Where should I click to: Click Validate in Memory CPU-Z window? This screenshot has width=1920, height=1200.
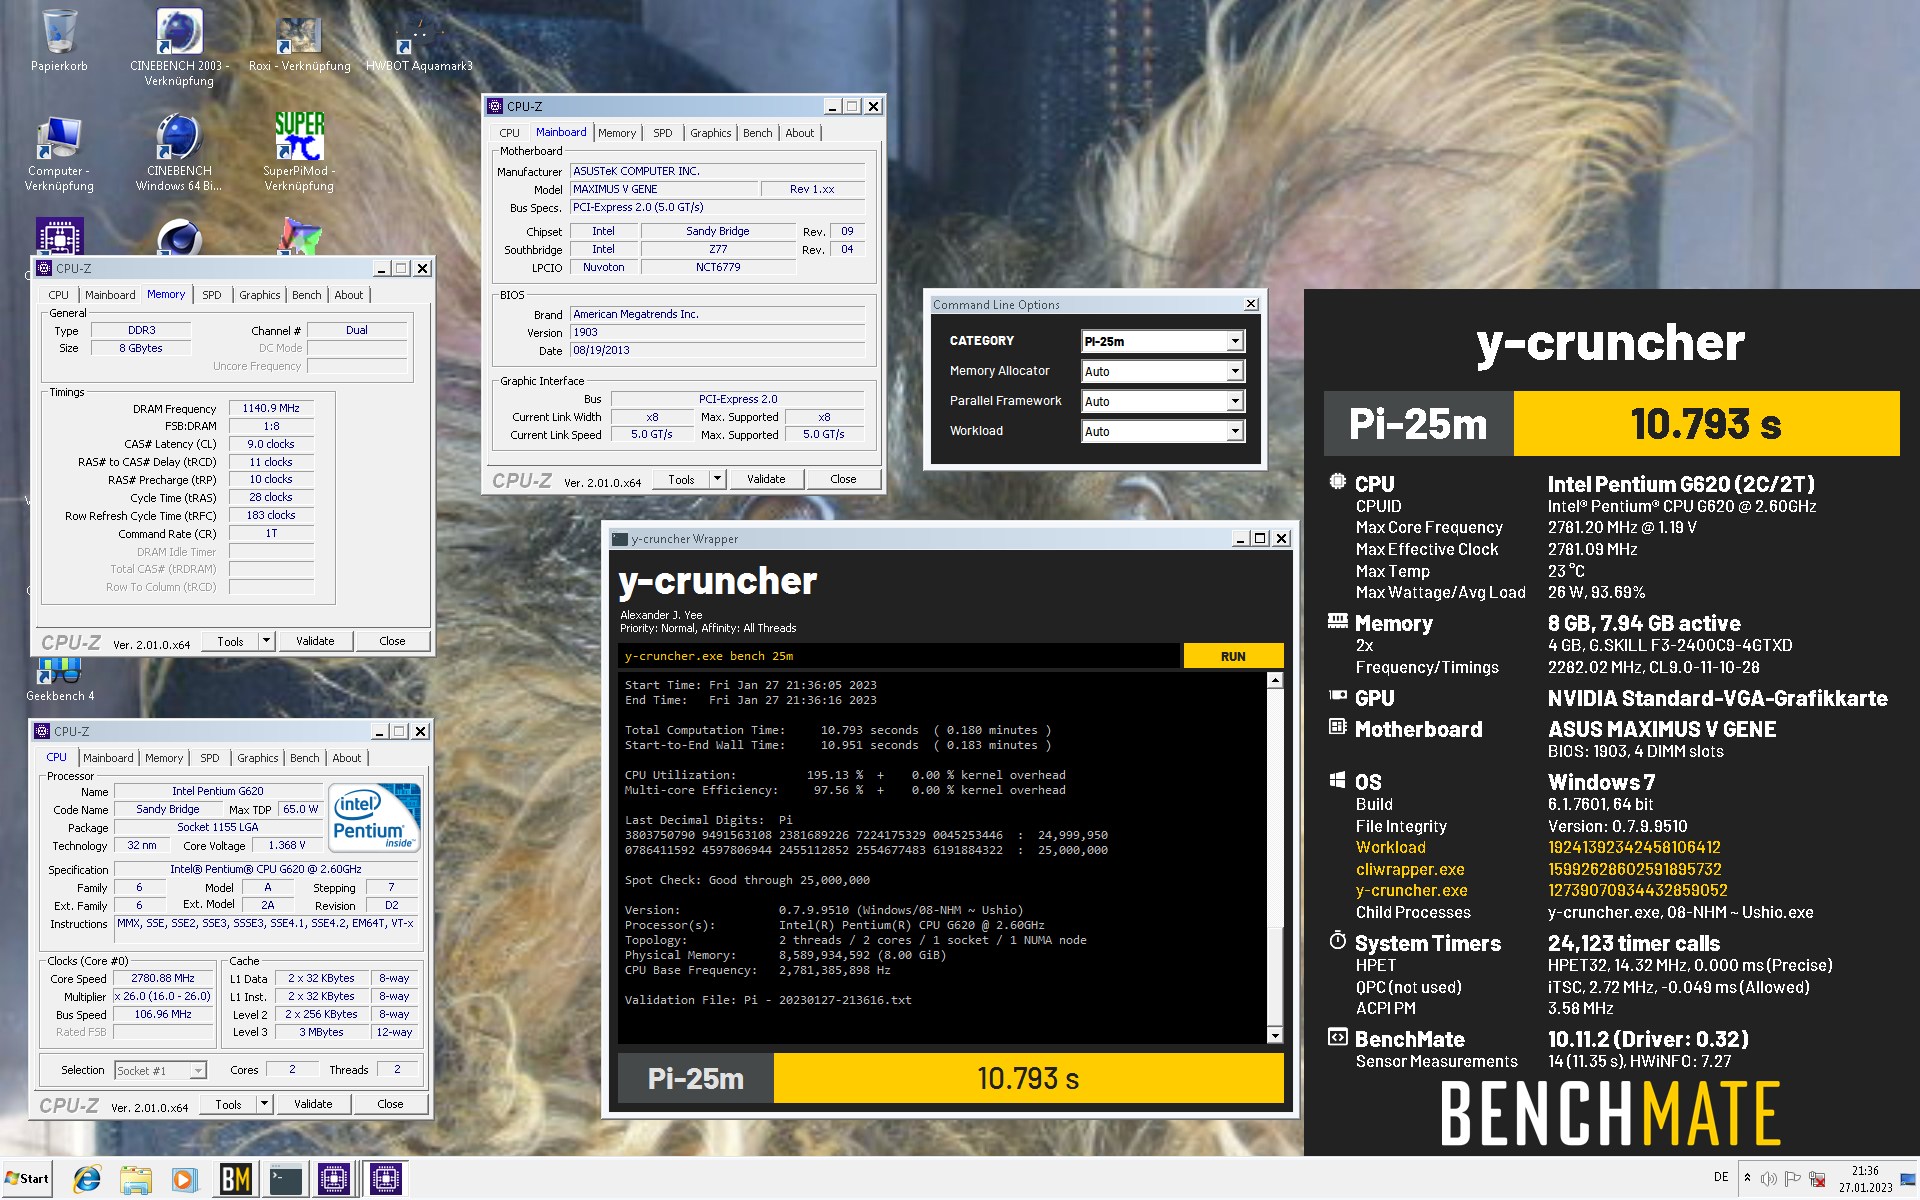coord(315,641)
